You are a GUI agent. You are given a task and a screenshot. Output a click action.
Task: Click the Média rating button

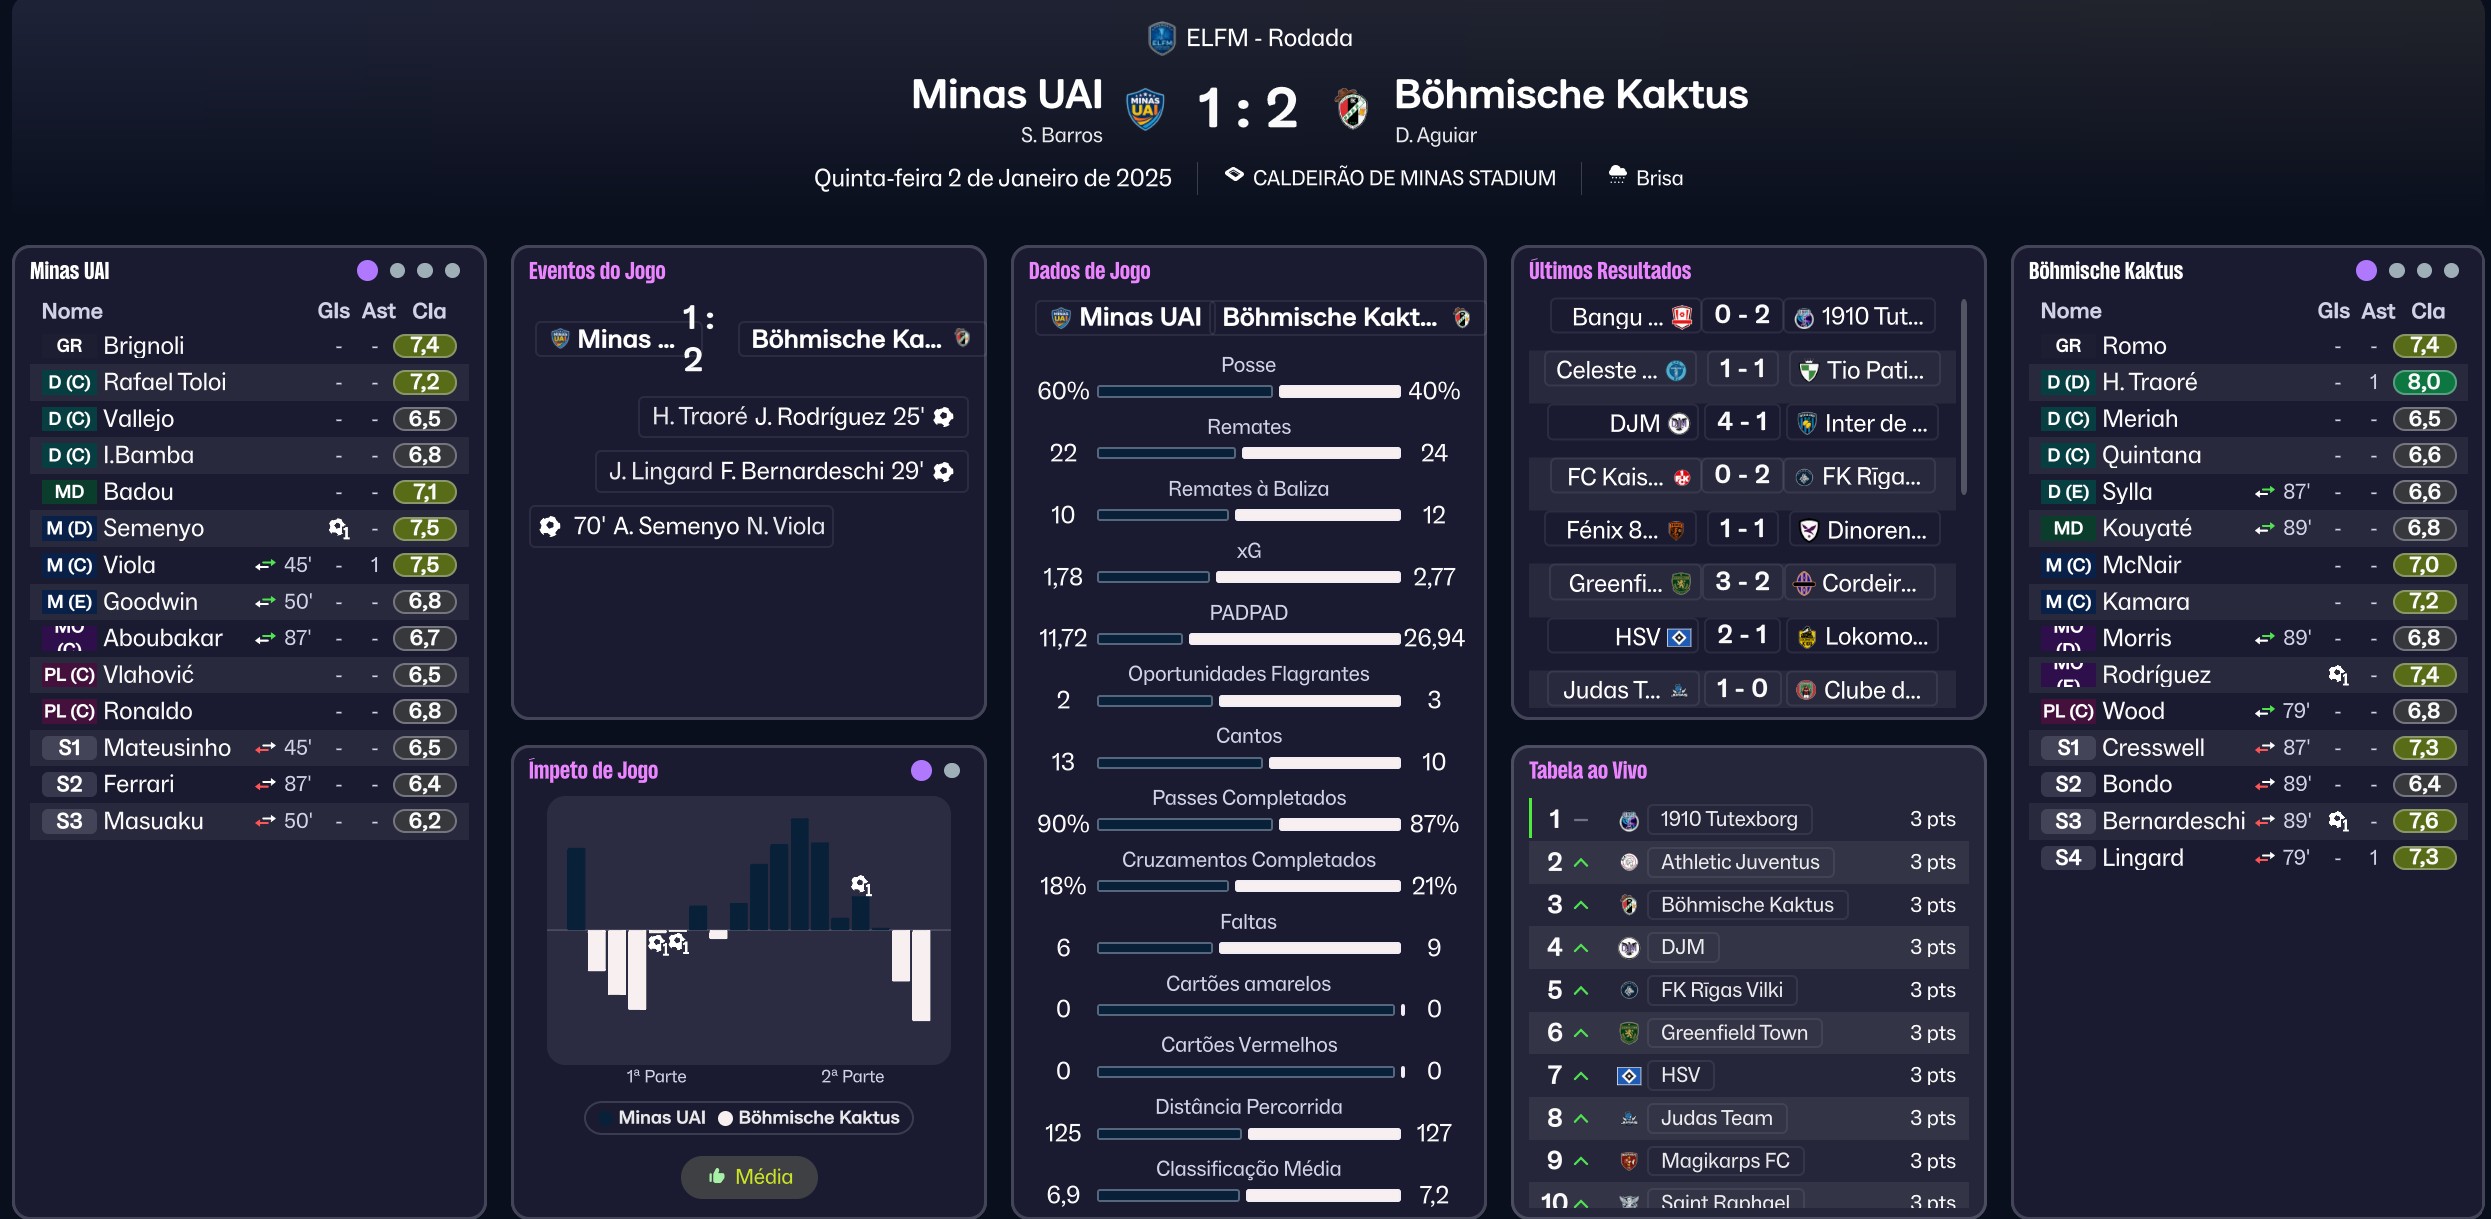[x=749, y=1177]
